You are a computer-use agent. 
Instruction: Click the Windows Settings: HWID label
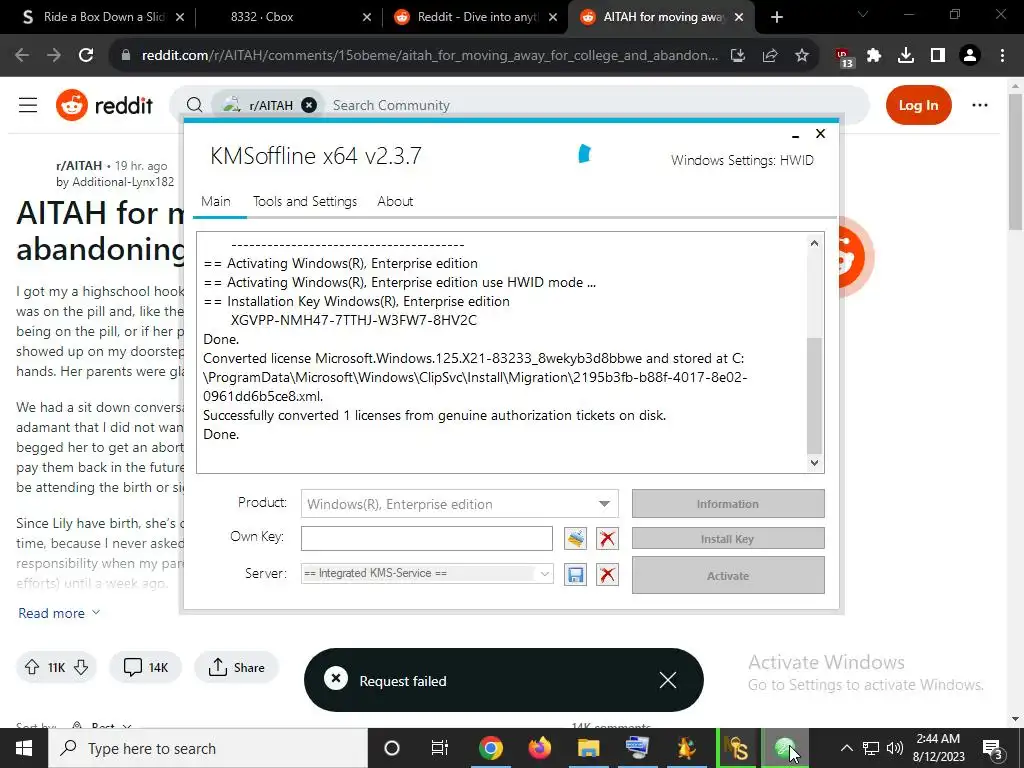743,160
